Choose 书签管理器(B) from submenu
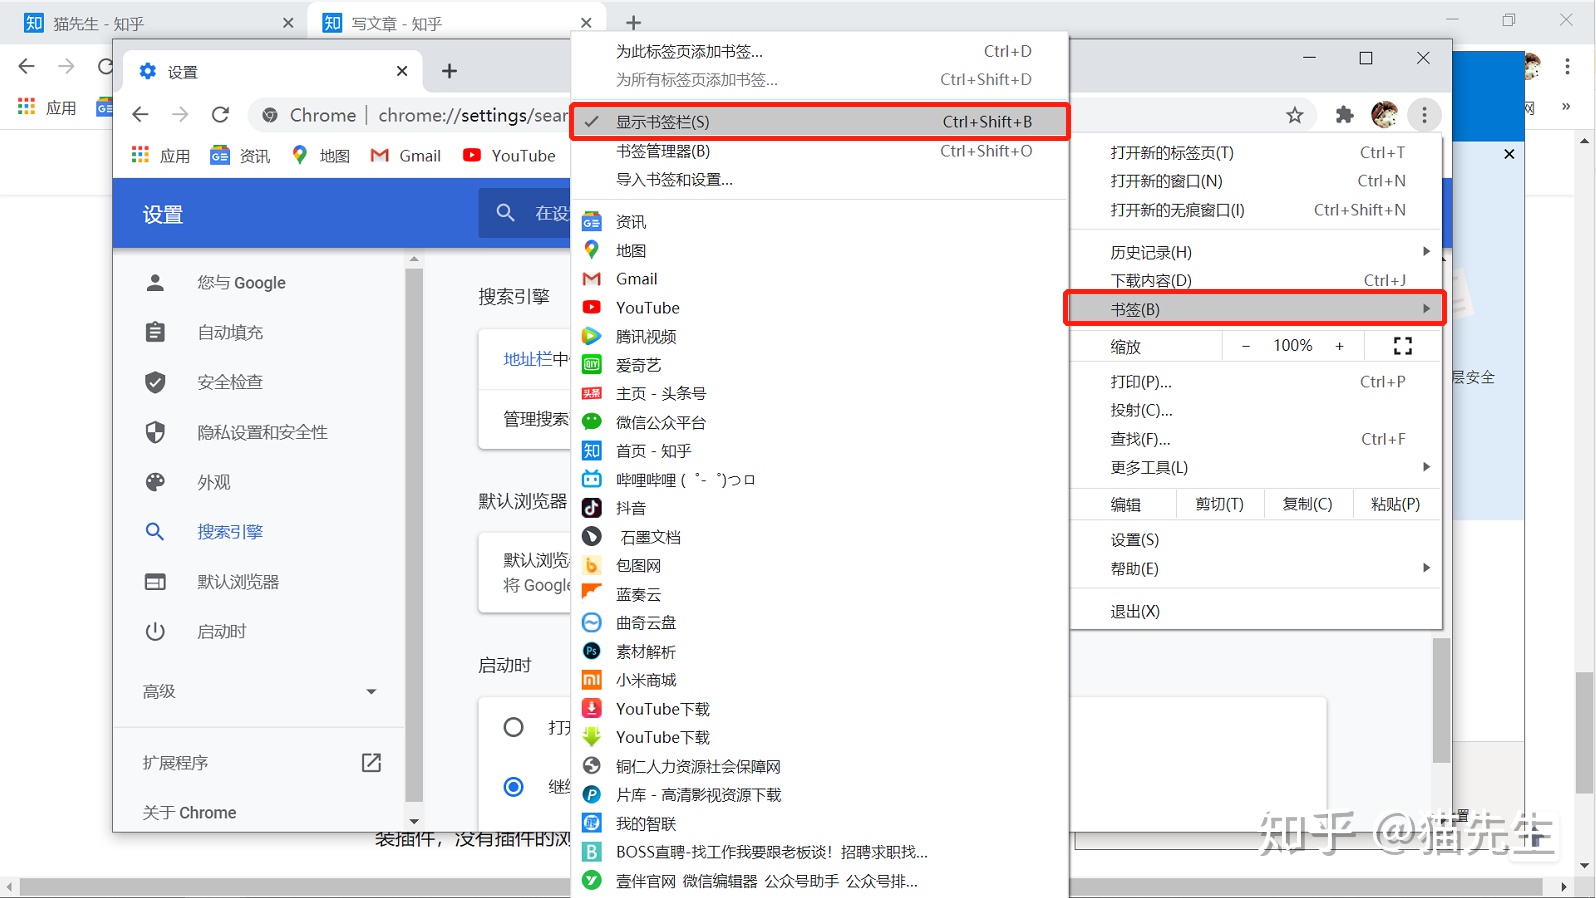 pyautogui.click(x=819, y=151)
